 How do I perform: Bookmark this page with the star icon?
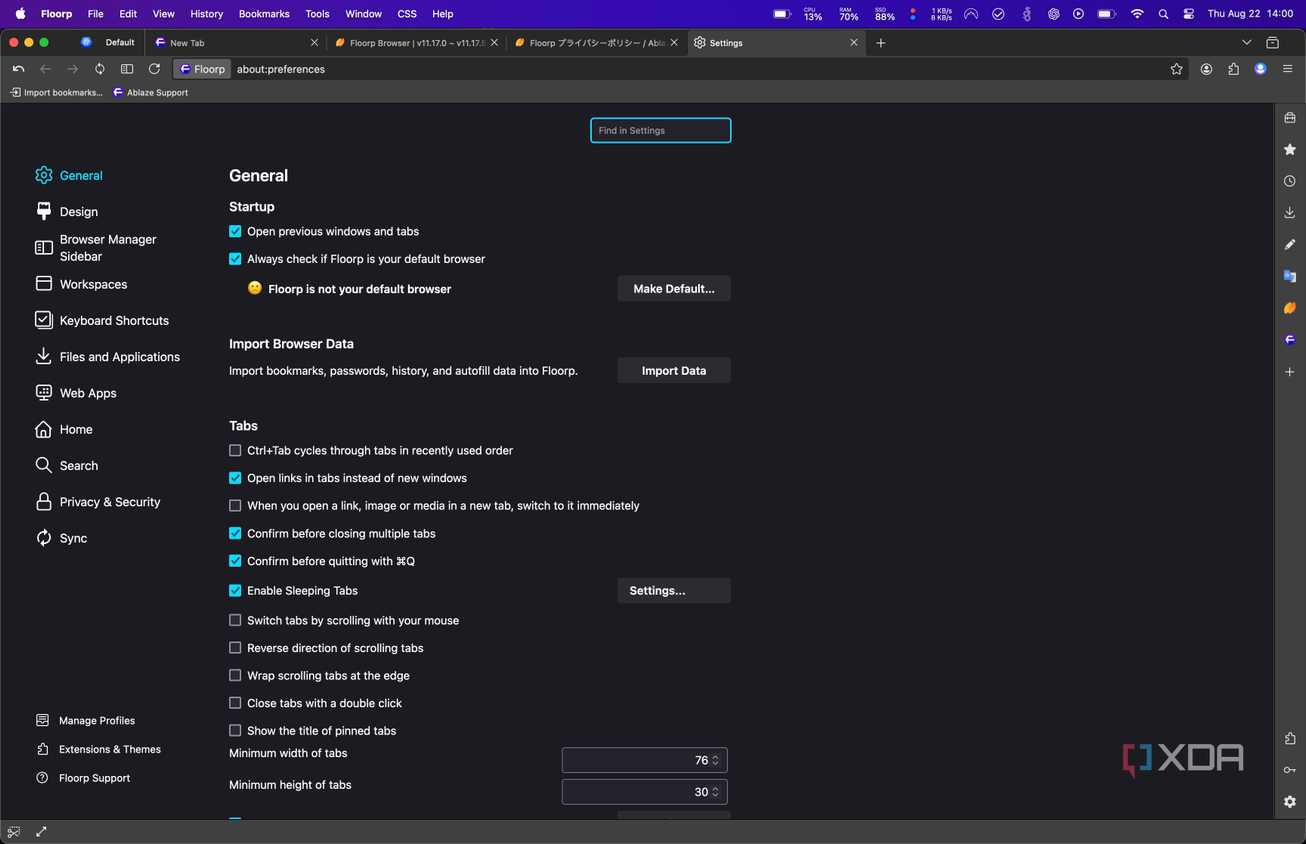[x=1177, y=69]
